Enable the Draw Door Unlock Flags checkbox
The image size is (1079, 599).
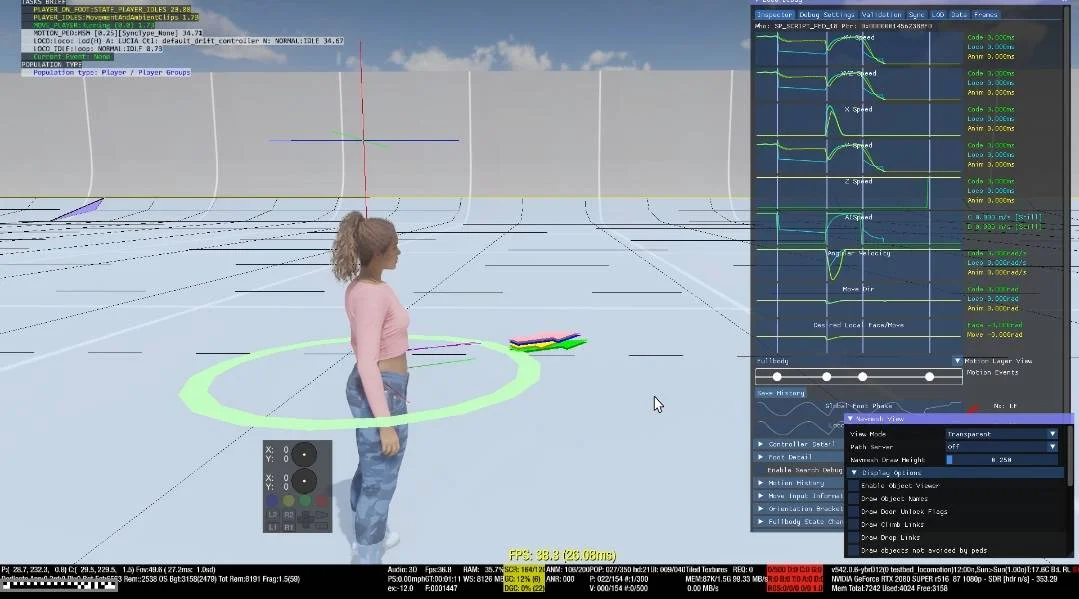pyautogui.click(x=853, y=512)
